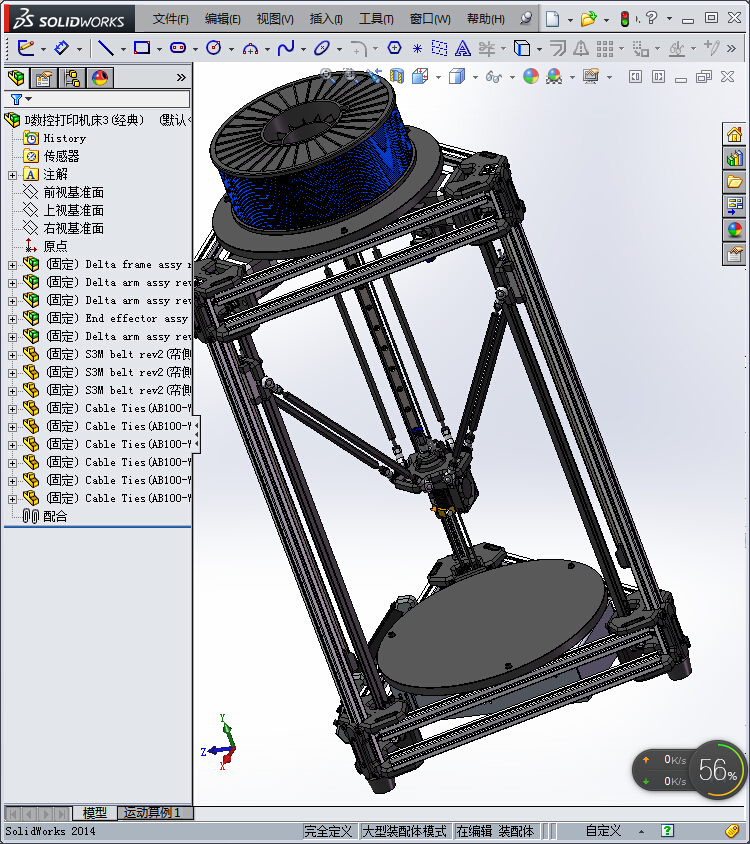The width and height of the screenshot is (750, 844).
Task: Select the 前视基准面 plane
Action: click(x=73, y=192)
